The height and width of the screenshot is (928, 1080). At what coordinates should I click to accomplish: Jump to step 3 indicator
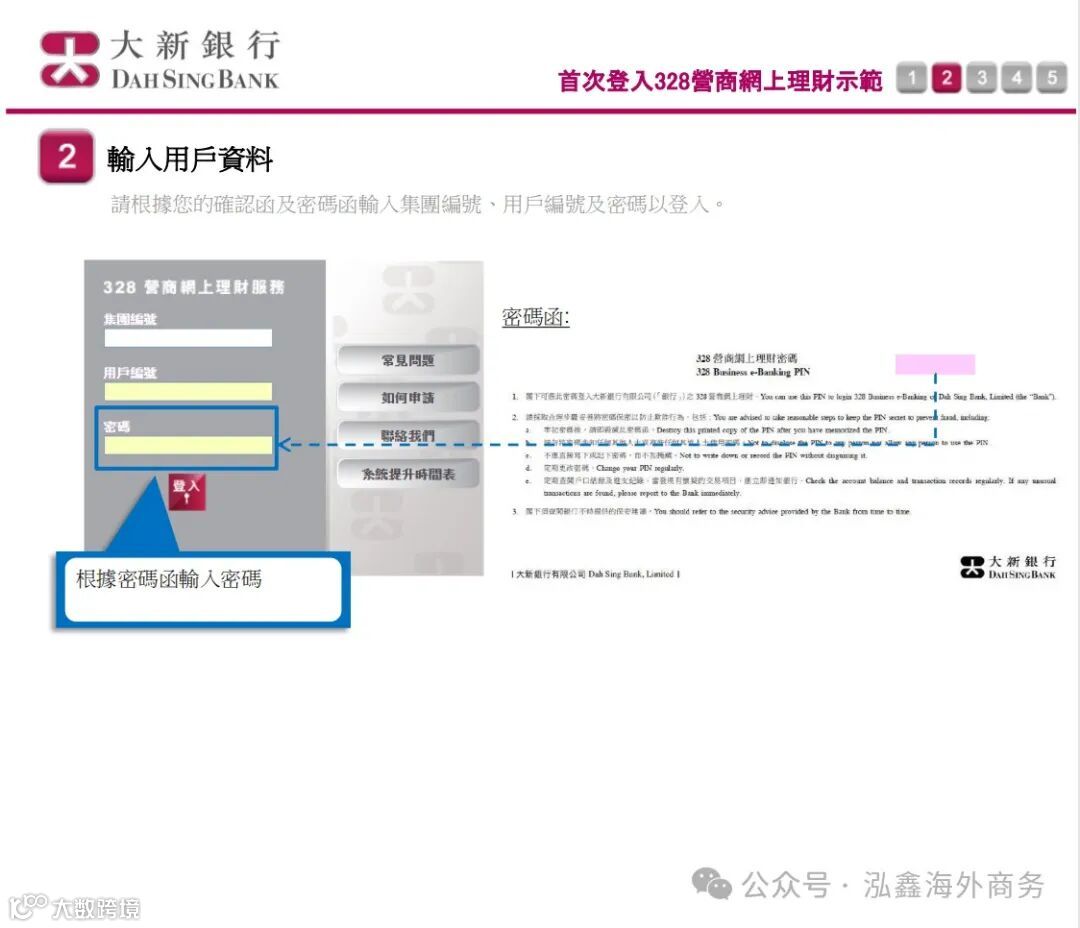pyautogui.click(x=982, y=78)
